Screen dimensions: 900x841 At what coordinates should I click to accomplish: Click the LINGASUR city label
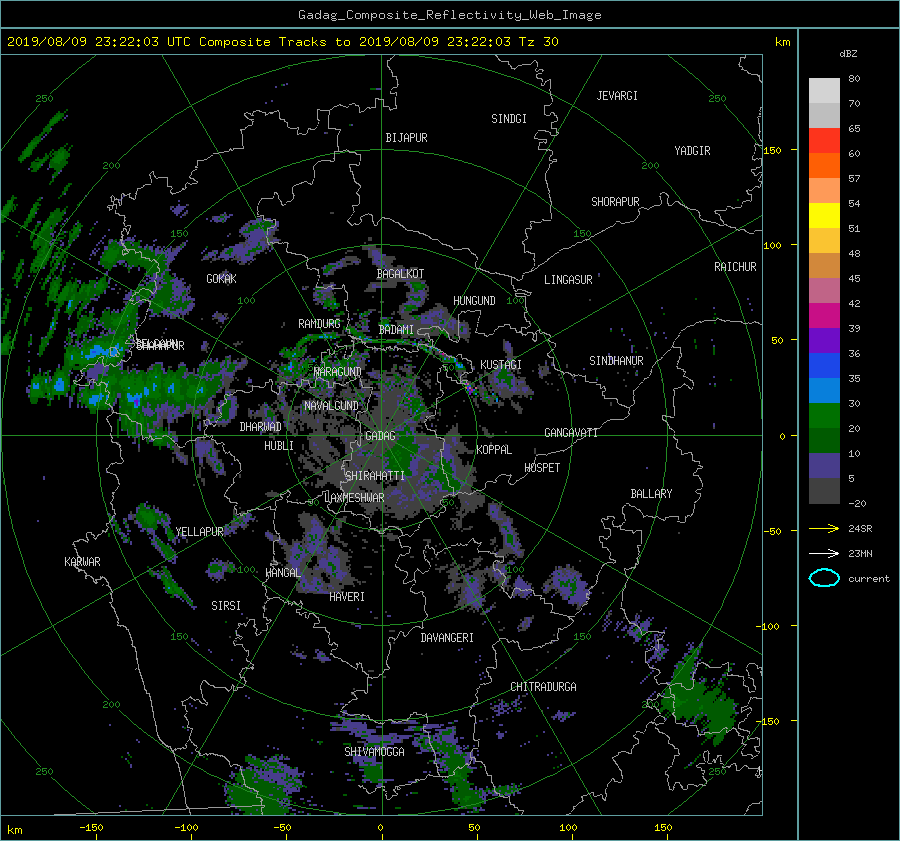click(x=568, y=280)
